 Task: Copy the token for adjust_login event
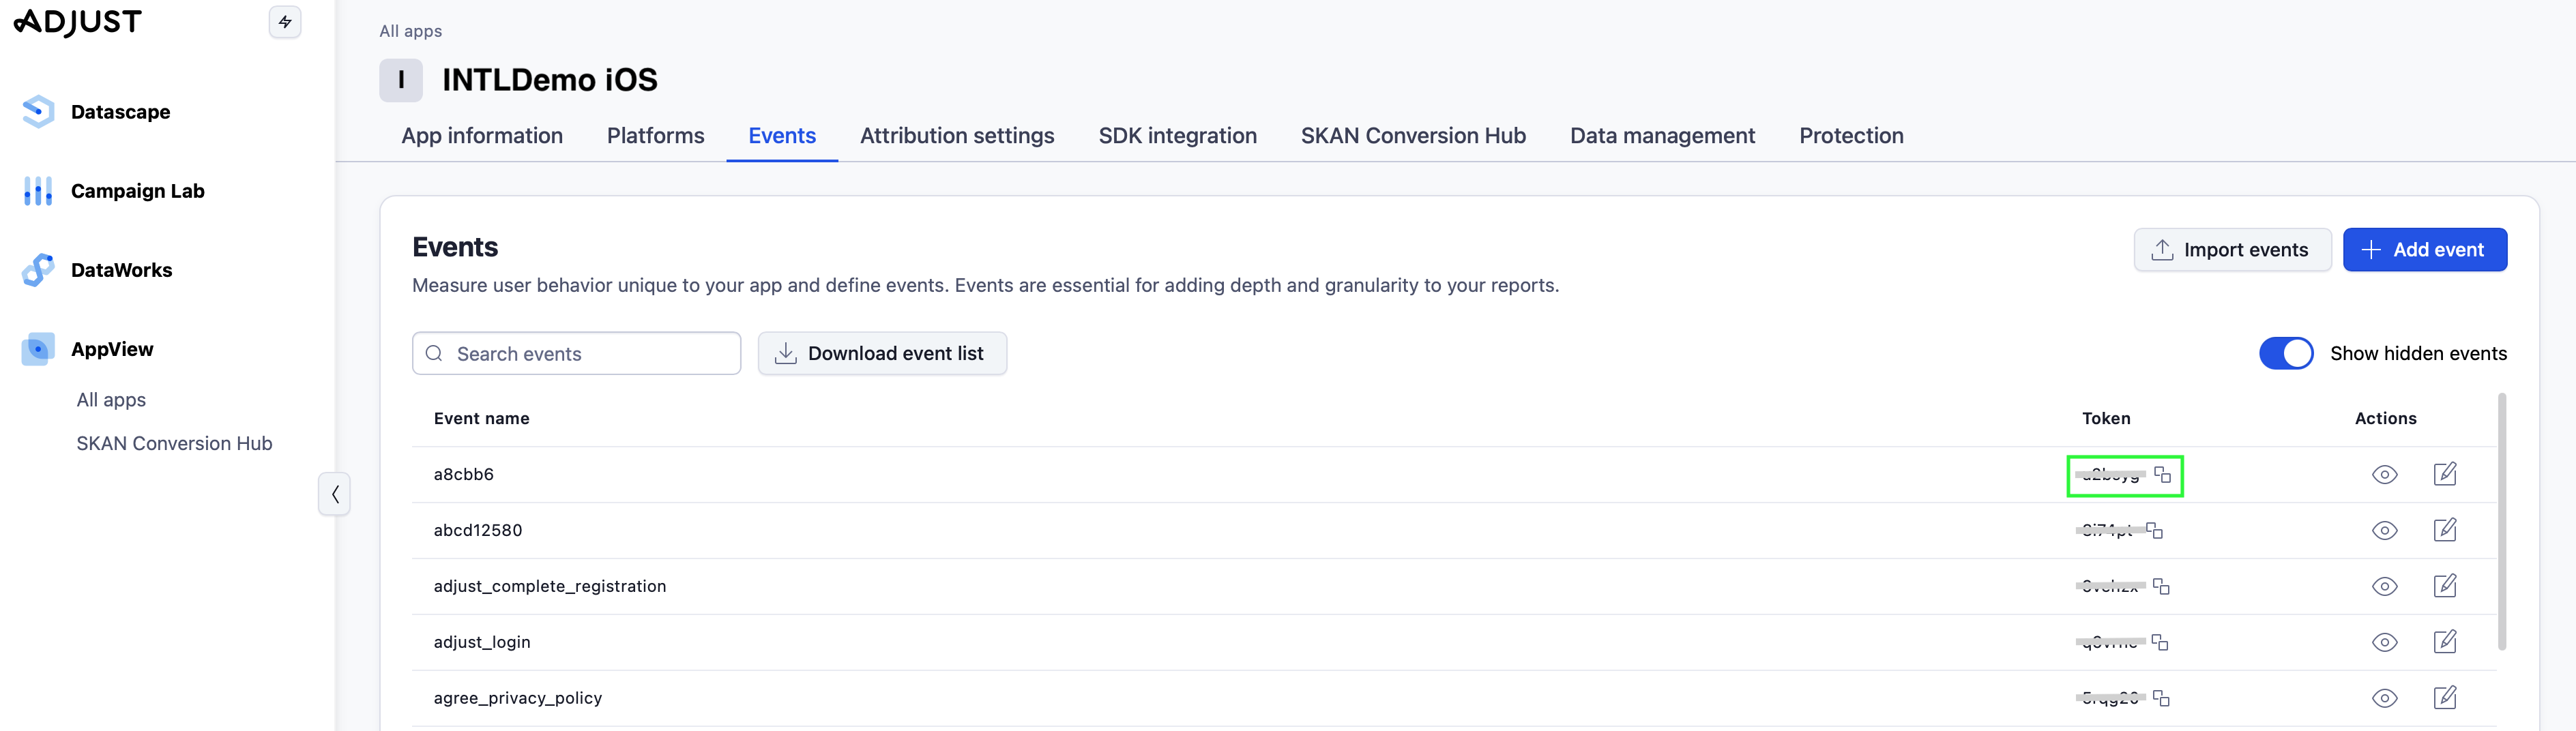point(2159,642)
